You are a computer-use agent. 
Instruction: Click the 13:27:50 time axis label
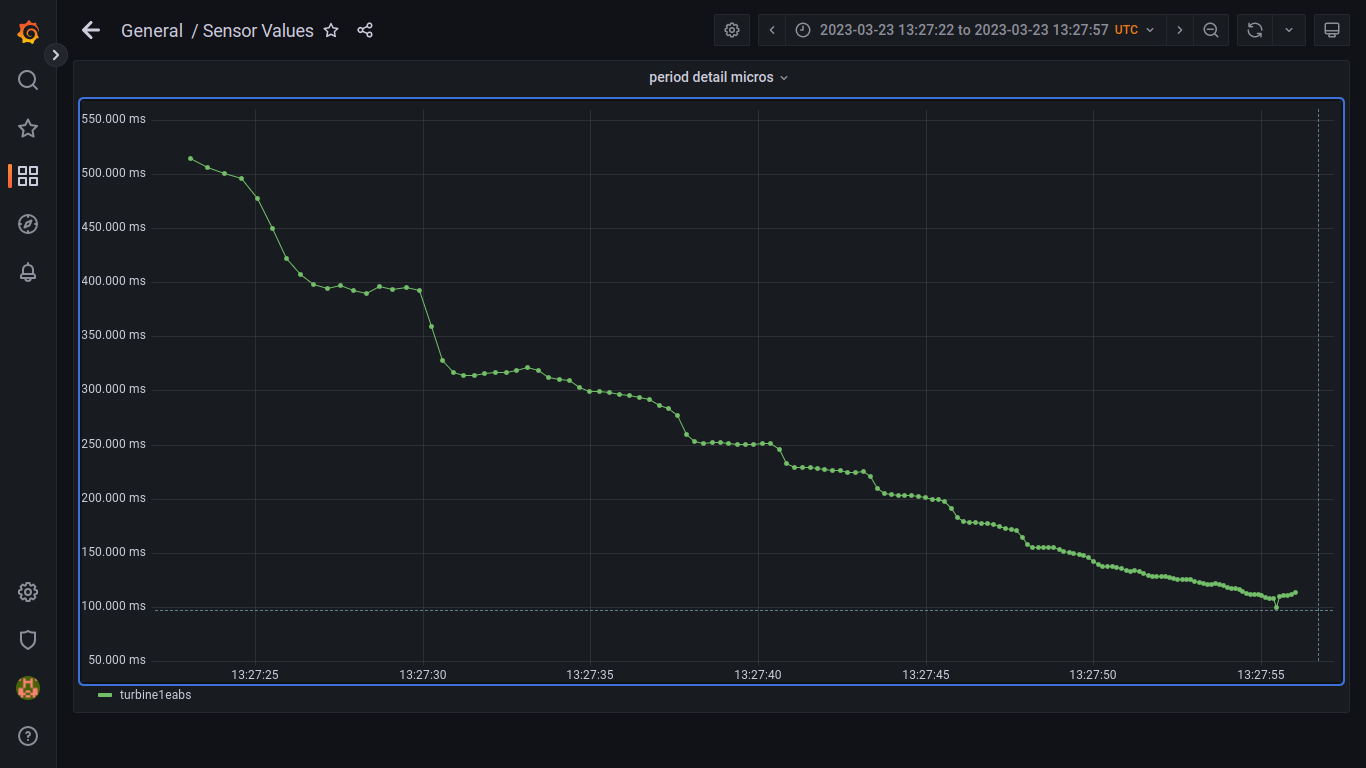pyautogui.click(x=1093, y=675)
